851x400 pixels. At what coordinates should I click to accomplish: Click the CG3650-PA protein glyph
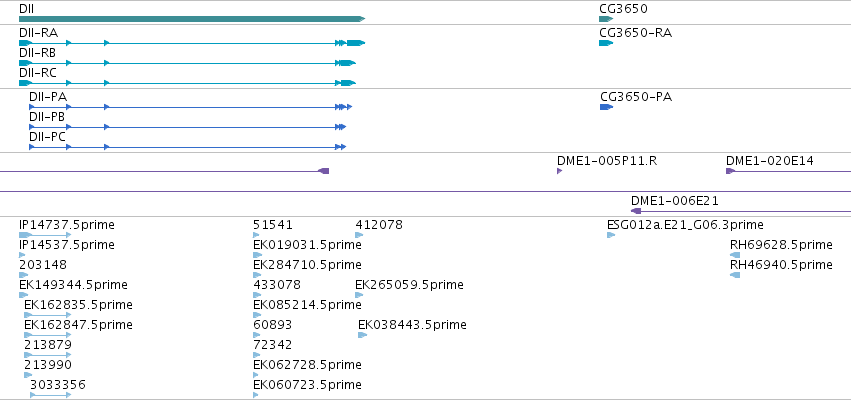607,107
